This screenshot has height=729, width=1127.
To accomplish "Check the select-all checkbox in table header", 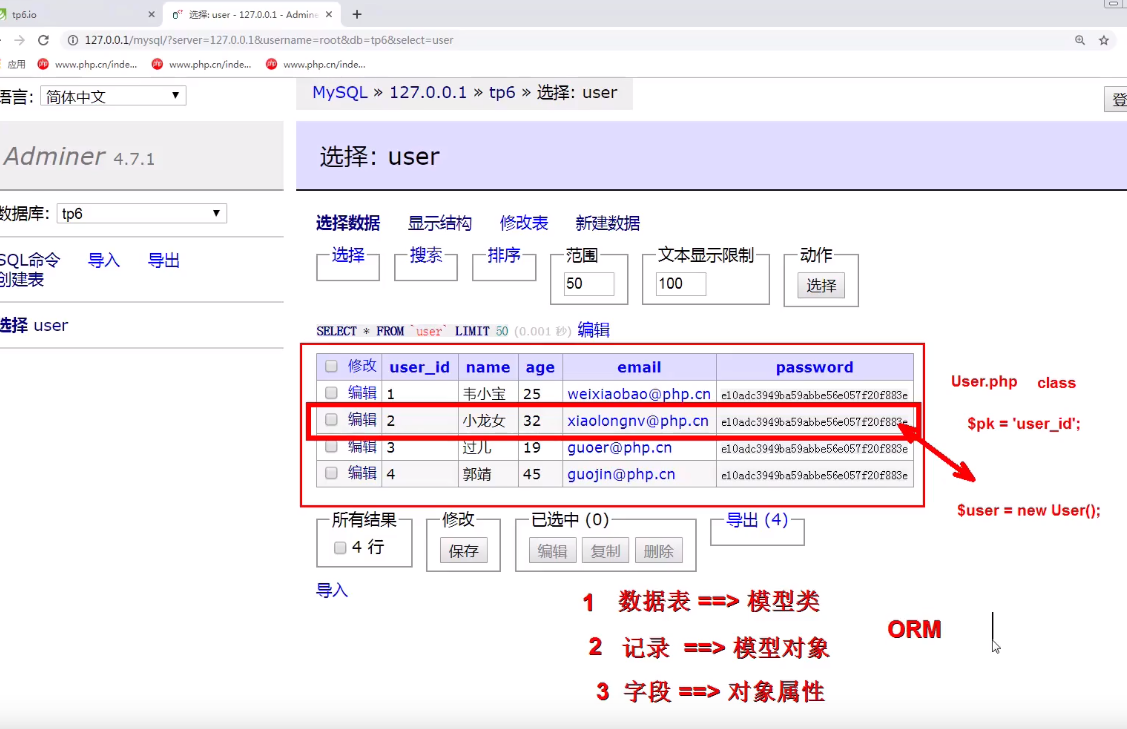I will 330,366.
